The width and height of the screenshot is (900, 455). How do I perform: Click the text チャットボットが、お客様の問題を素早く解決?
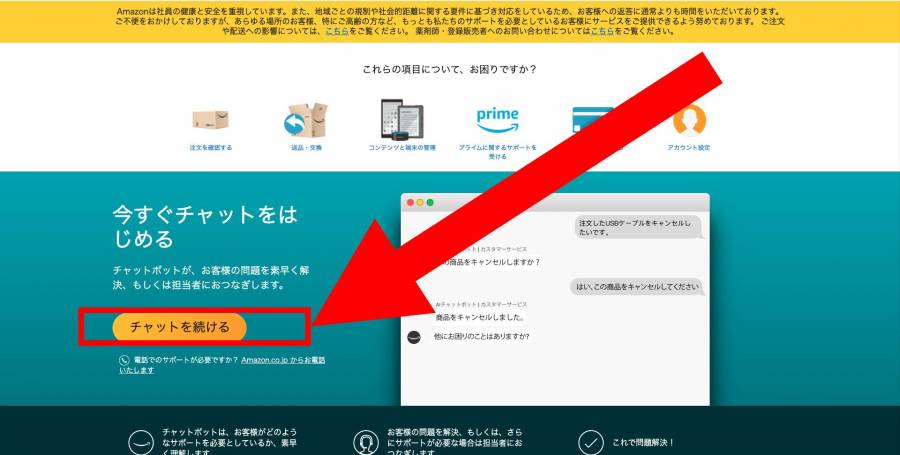tap(211, 277)
